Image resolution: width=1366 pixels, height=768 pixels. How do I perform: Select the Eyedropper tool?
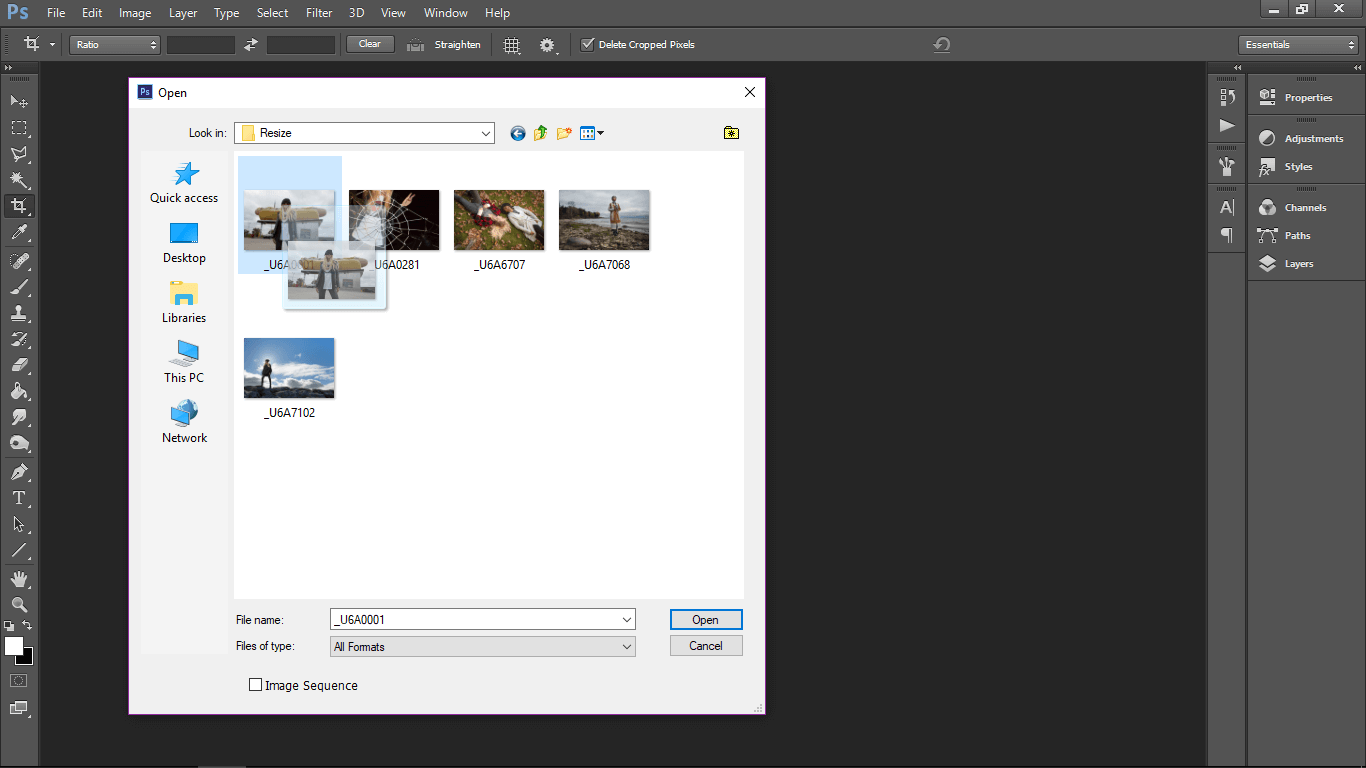pos(18,232)
